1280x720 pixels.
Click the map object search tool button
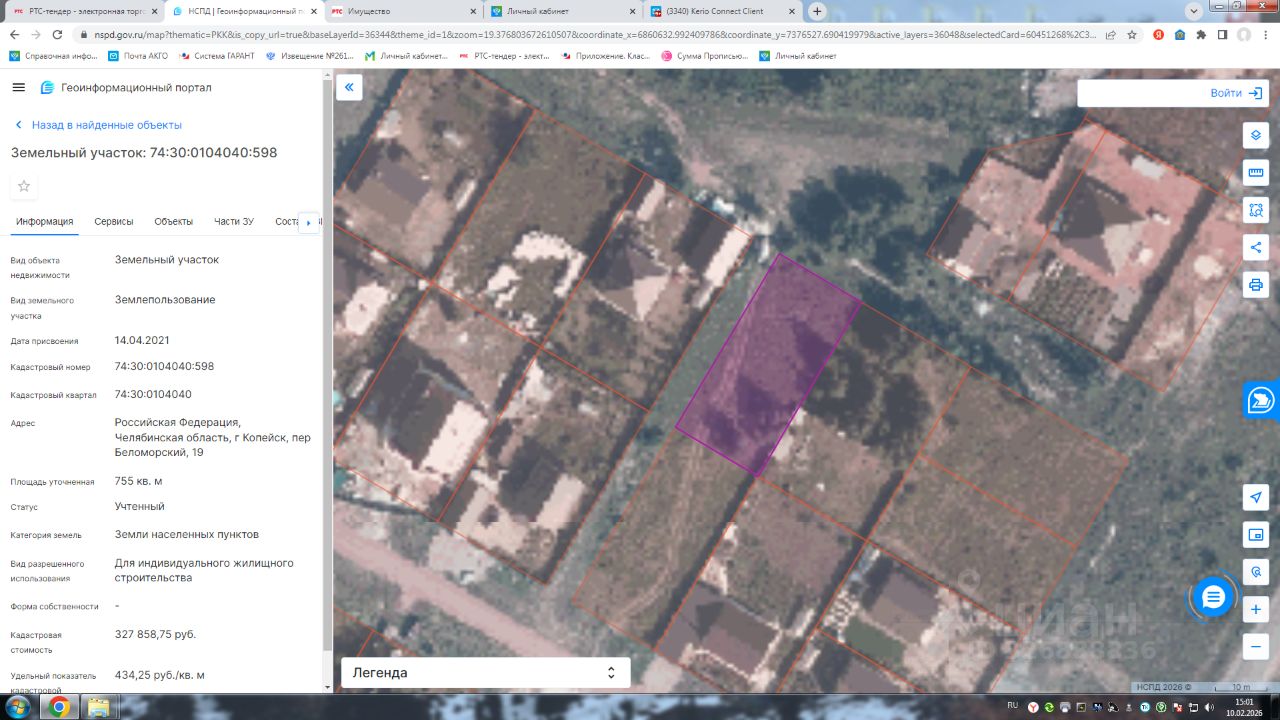tap(1256, 572)
